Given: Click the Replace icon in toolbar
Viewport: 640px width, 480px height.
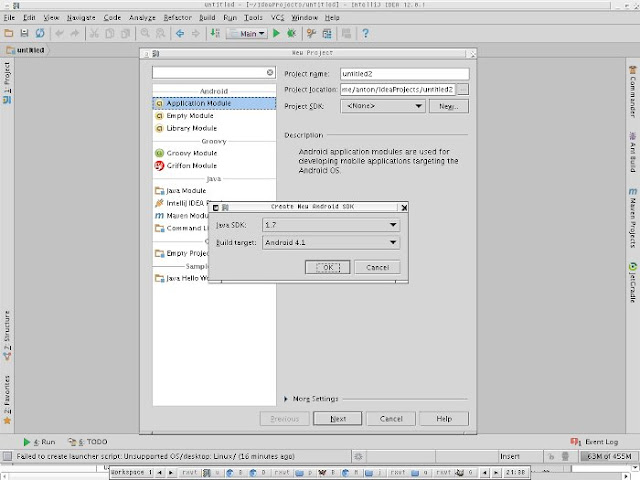Looking at the screenshot, I should (160, 33).
